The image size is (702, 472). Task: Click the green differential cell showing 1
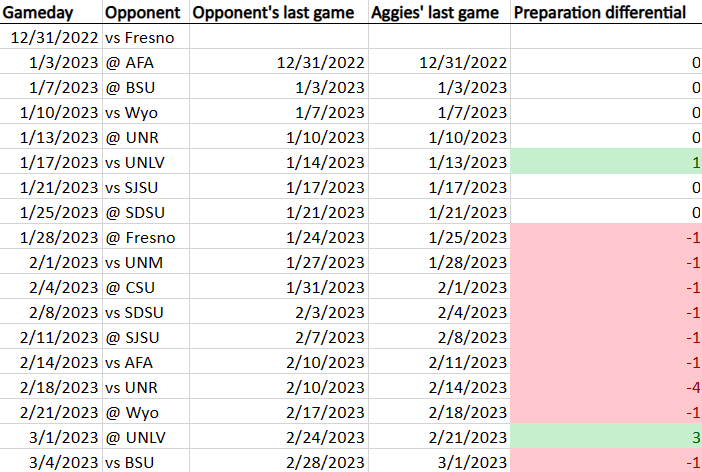point(606,162)
